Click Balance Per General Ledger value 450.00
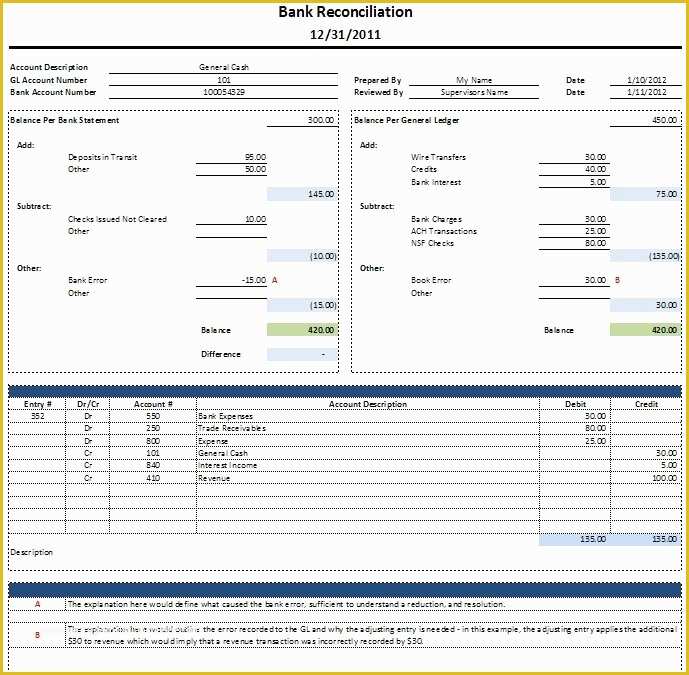The image size is (689, 675). pyautogui.click(x=645, y=120)
